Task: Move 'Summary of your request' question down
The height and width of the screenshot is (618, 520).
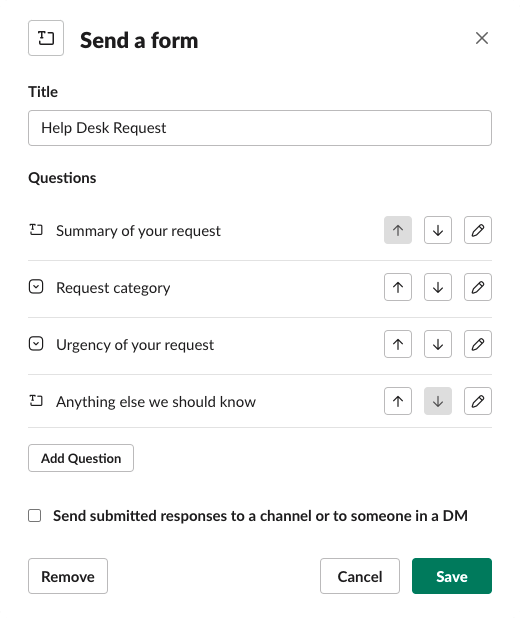Action: point(438,230)
